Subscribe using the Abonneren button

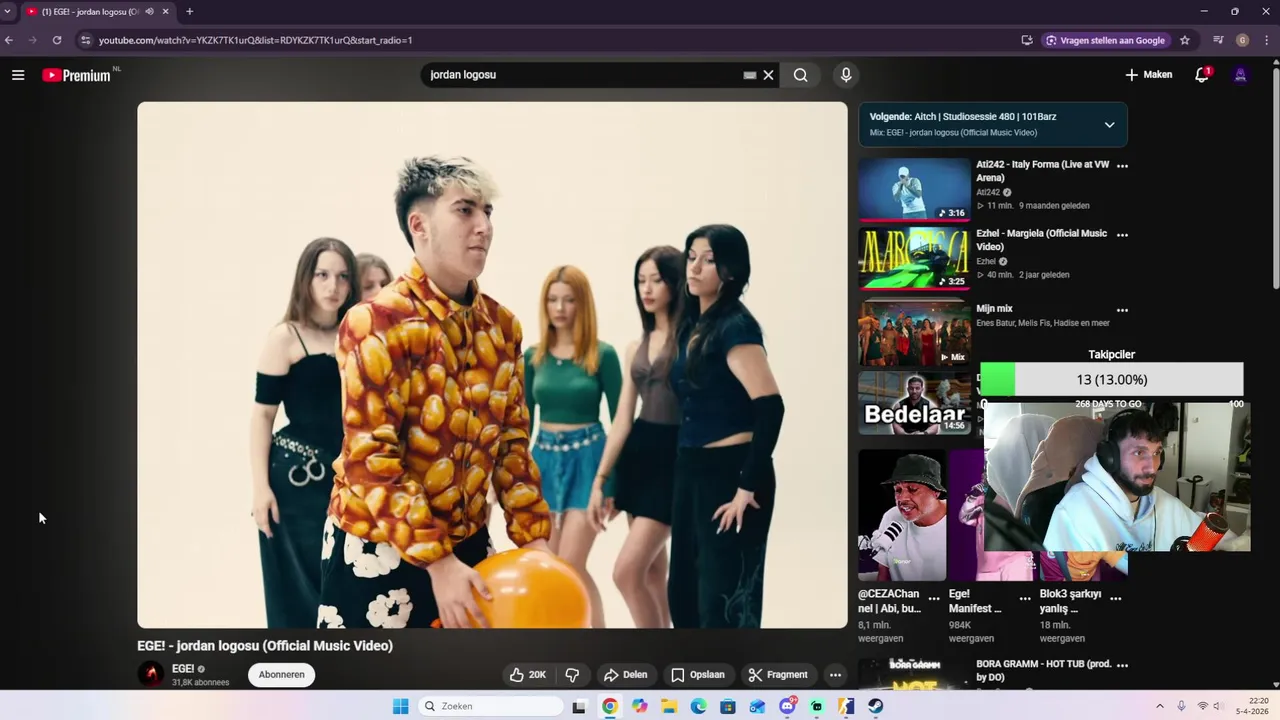point(281,675)
